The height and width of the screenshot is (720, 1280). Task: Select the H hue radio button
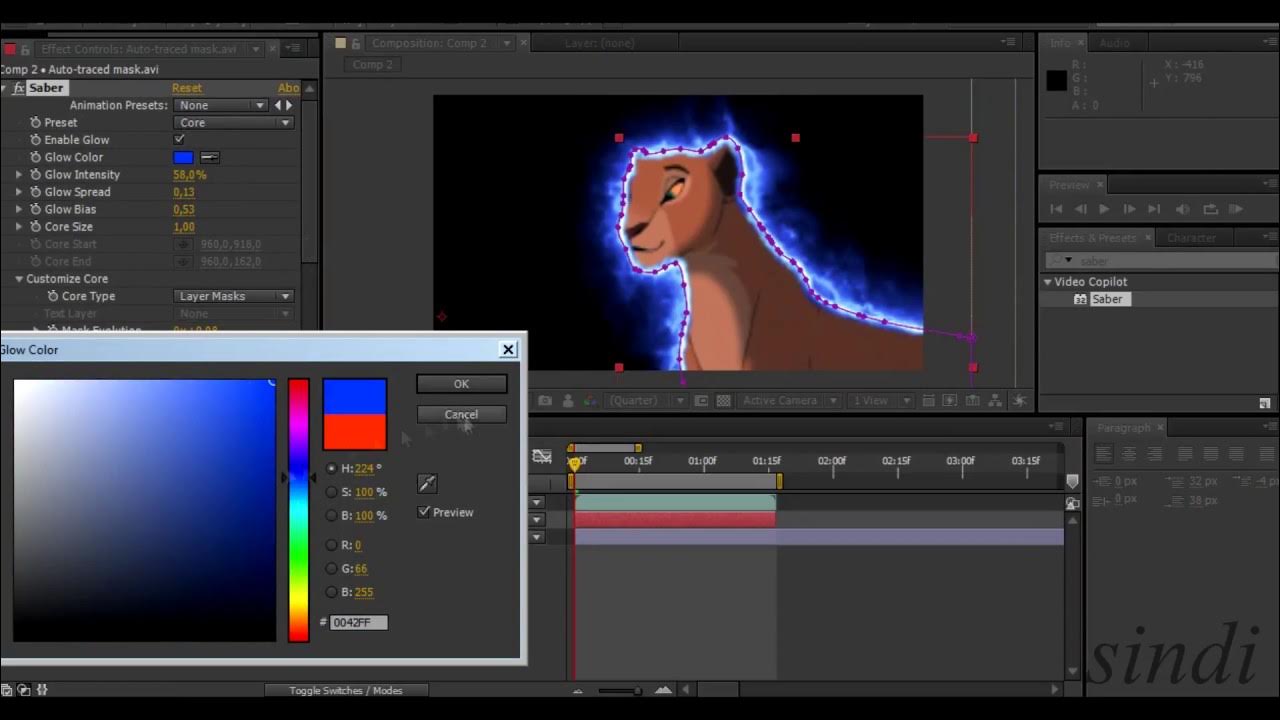point(332,468)
